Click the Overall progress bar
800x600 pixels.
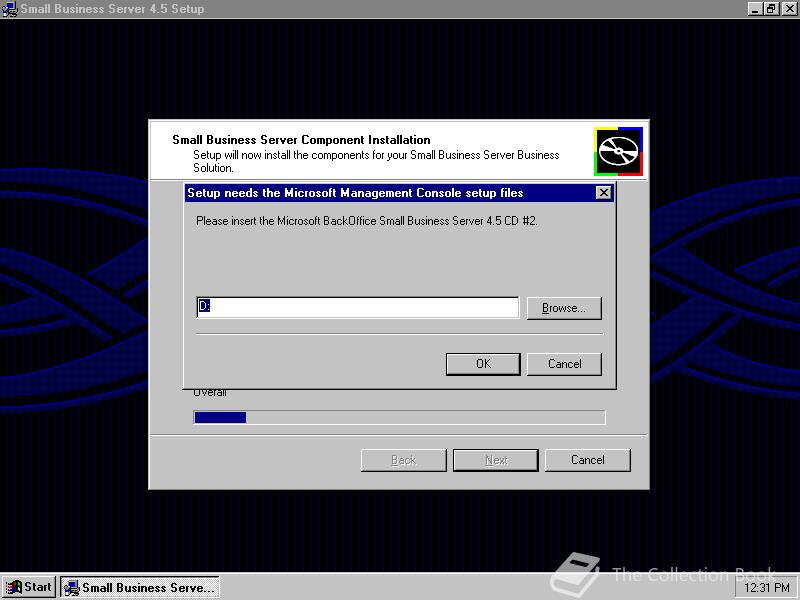(399, 417)
